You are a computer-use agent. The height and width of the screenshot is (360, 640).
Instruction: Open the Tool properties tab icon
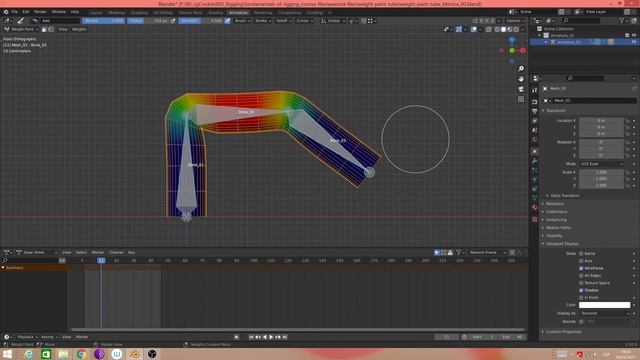535,90
